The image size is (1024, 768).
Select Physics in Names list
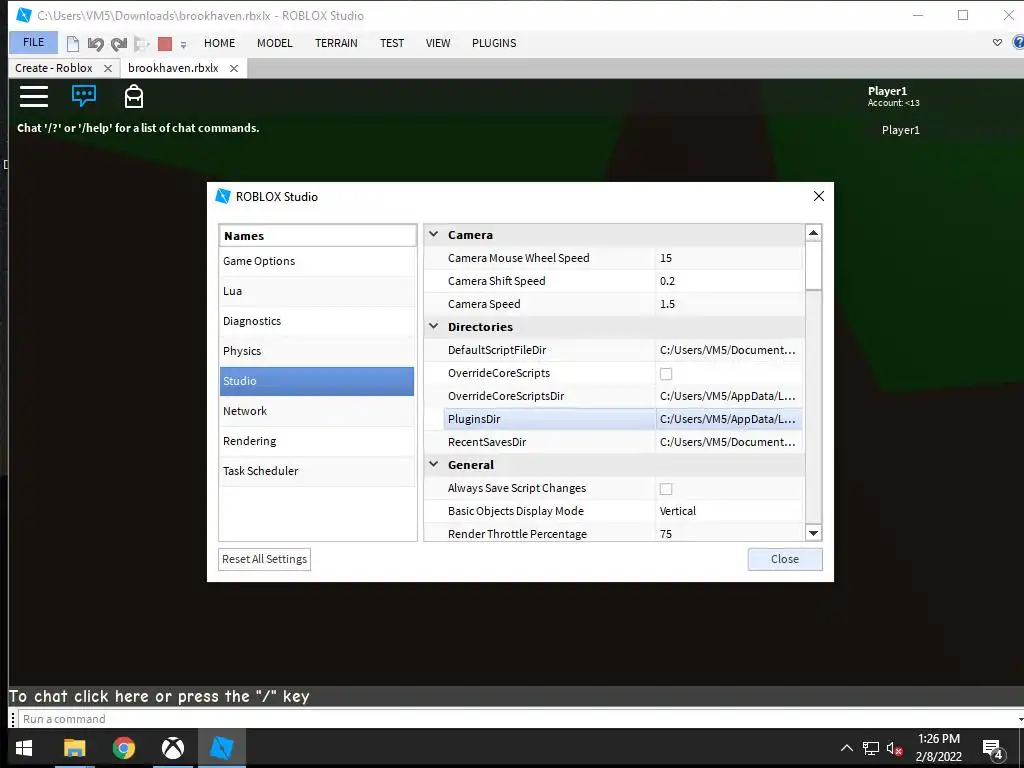tap(317, 351)
